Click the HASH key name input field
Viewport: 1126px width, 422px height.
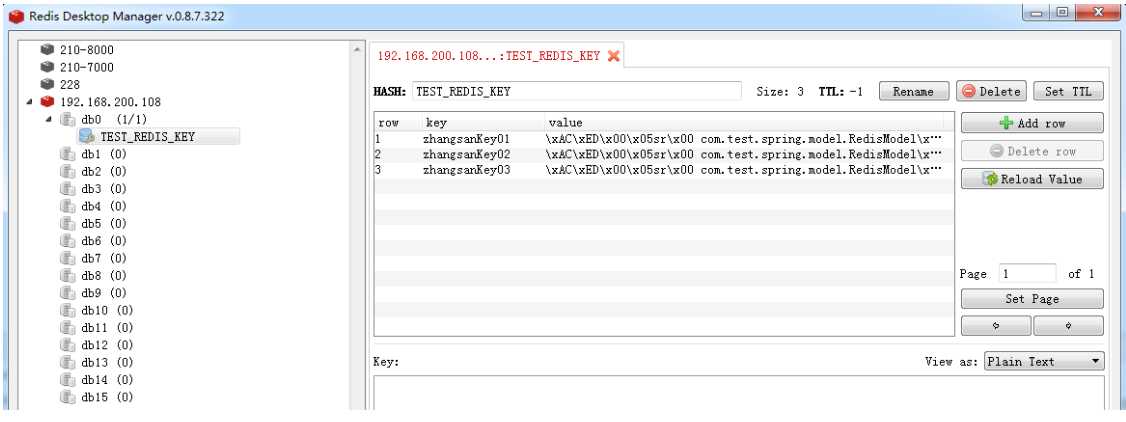(x=576, y=91)
